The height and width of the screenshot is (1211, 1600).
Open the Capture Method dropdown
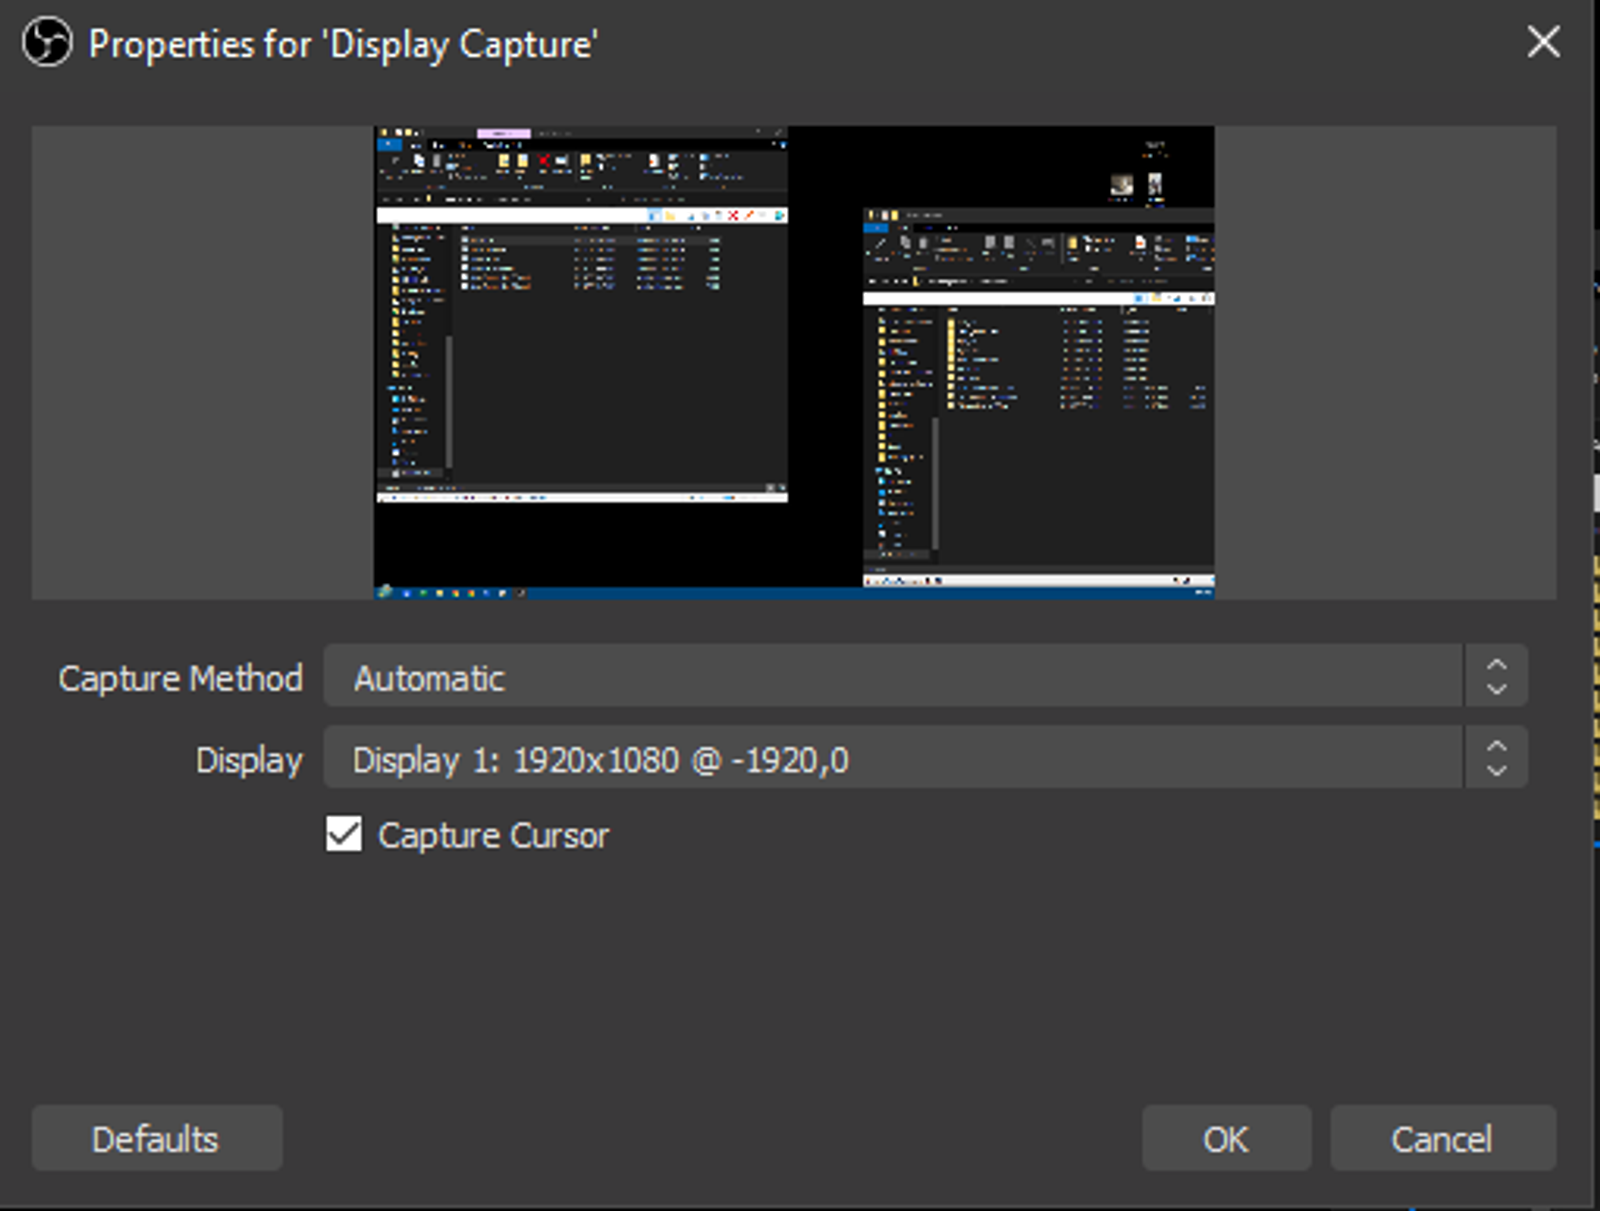click(925, 677)
